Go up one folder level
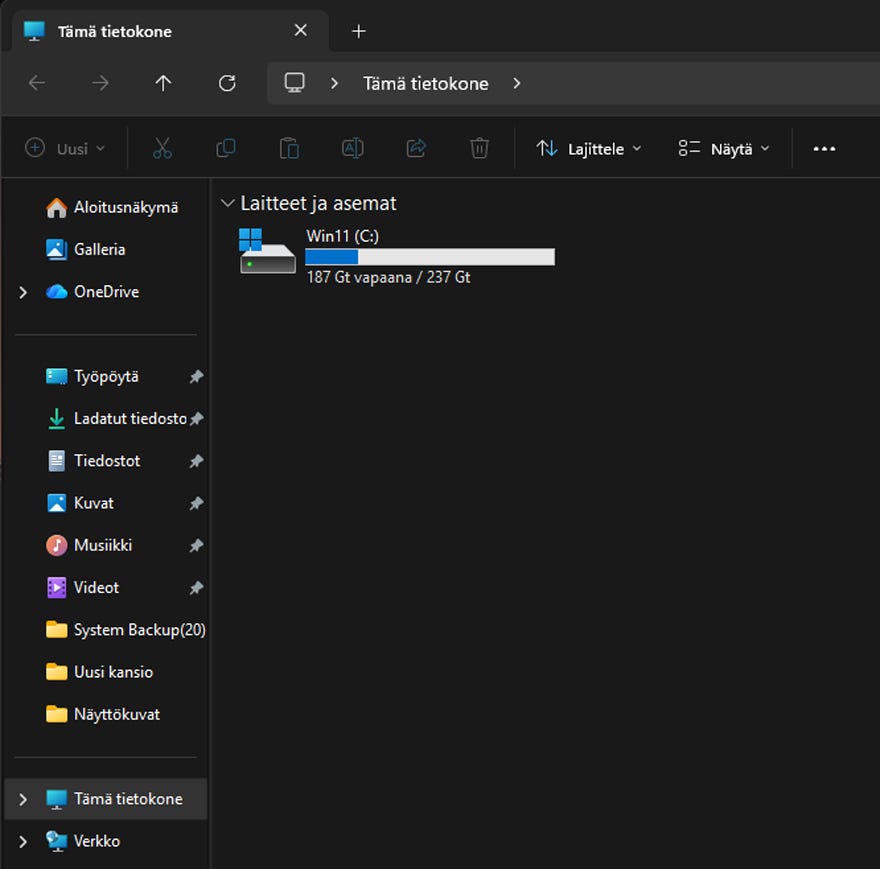Viewport: 880px width, 869px height. [163, 83]
